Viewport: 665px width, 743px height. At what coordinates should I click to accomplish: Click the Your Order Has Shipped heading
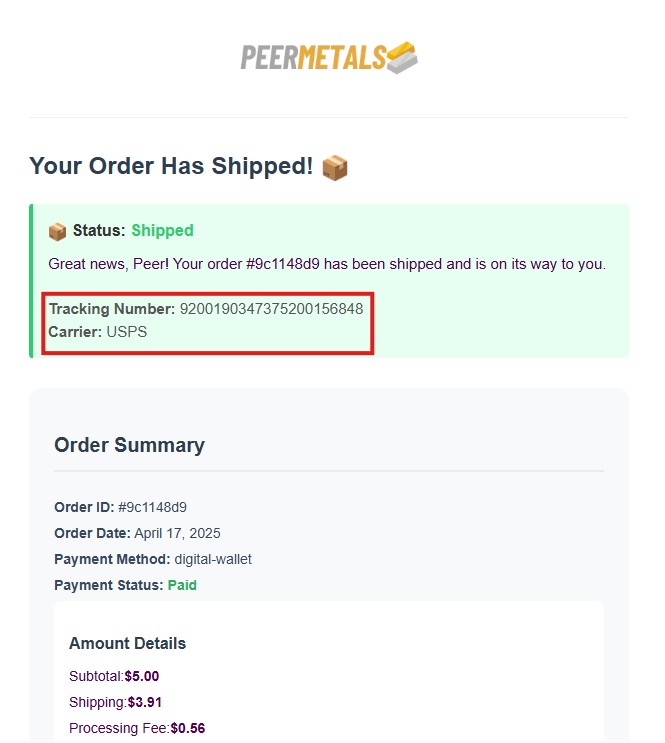tap(171, 166)
